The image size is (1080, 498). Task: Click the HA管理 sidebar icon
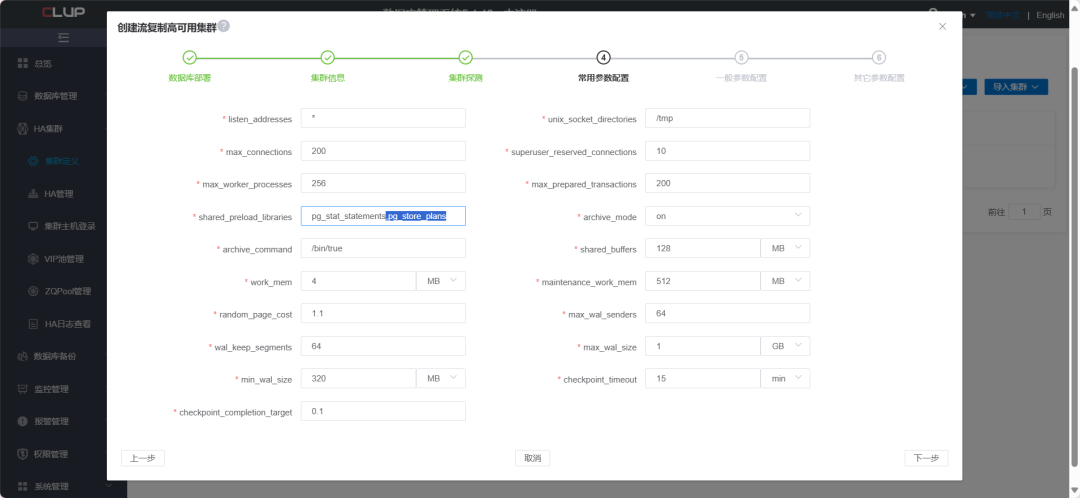point(33,194)
